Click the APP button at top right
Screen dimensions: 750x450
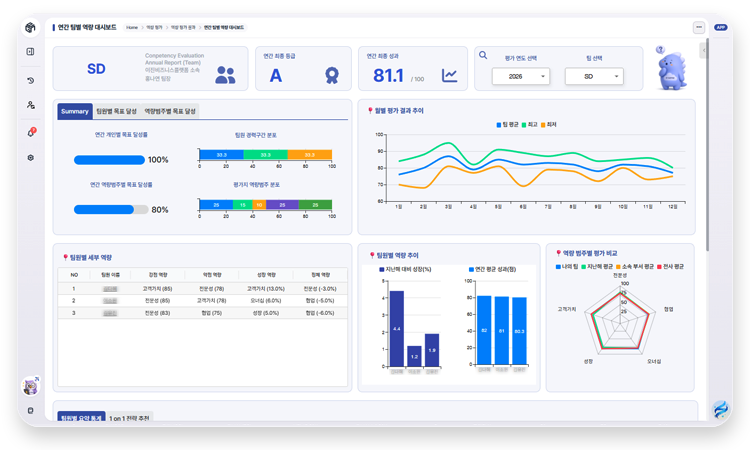[x=720, y=28]
